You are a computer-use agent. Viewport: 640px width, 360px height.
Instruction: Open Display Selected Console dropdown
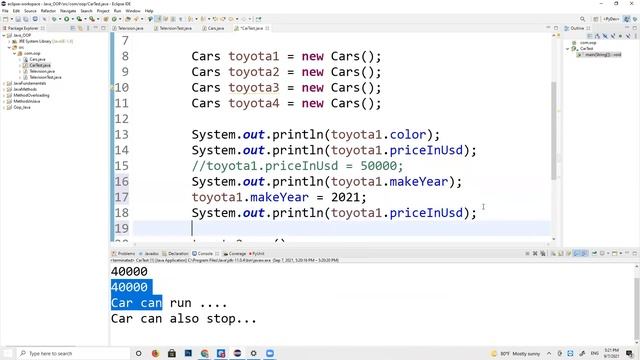(x=608, y=253)
